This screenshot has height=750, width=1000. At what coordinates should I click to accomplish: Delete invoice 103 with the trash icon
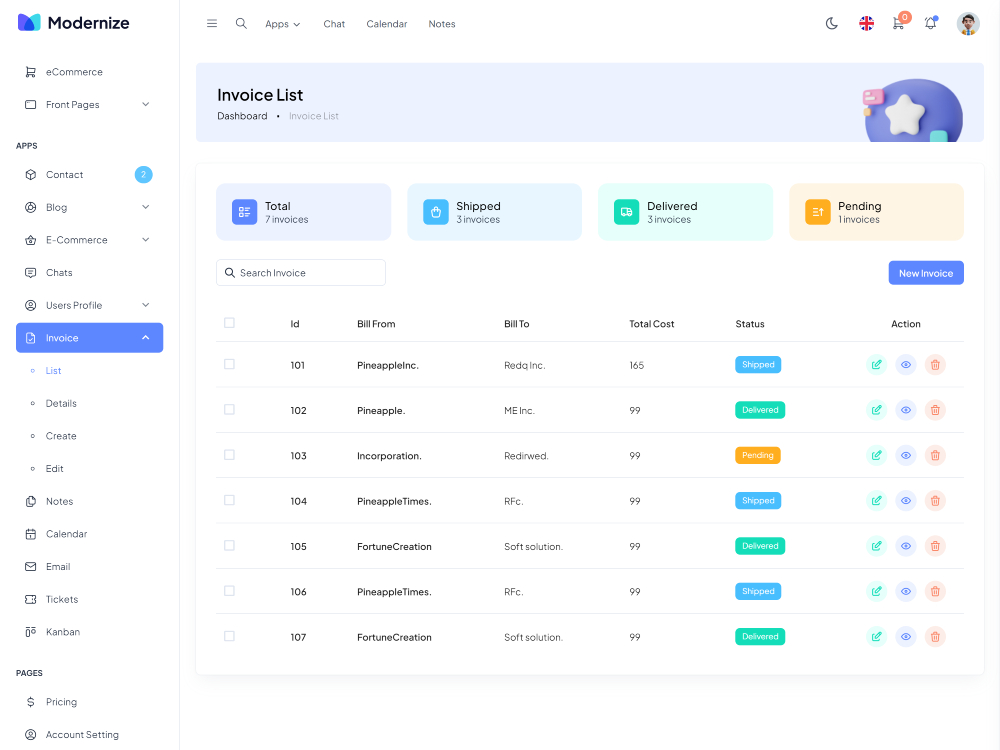click(934, 456)
